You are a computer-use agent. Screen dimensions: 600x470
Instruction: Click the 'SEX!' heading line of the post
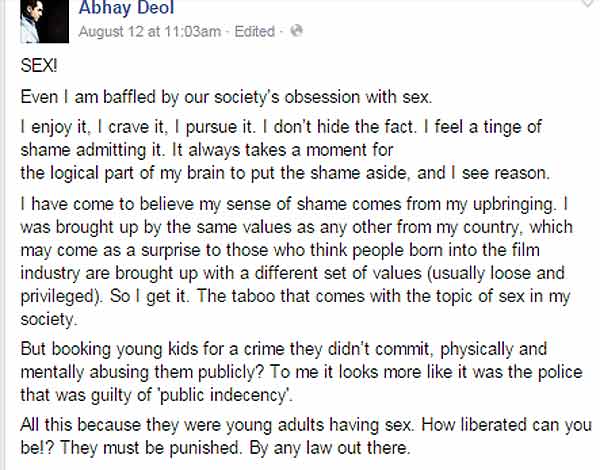pyautogui.click(x=39, y=66)
